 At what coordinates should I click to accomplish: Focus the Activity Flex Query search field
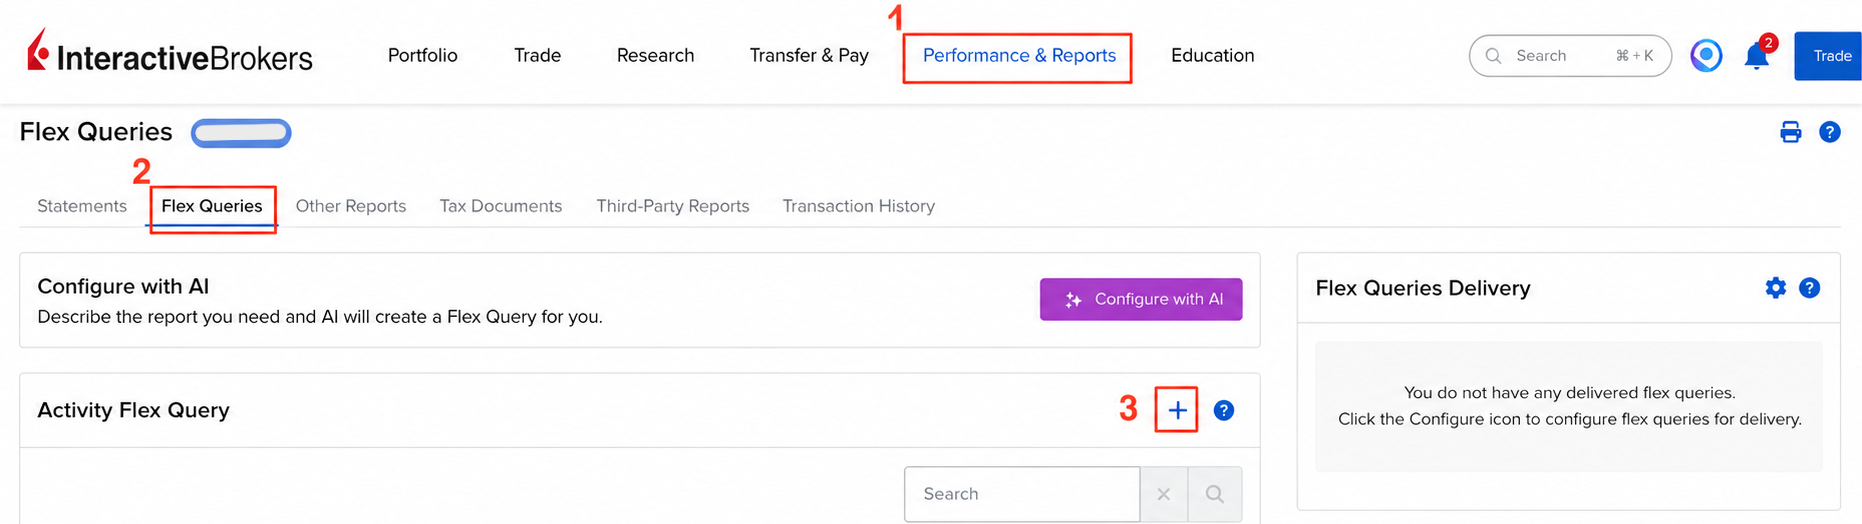click(x=1022, y=494)
